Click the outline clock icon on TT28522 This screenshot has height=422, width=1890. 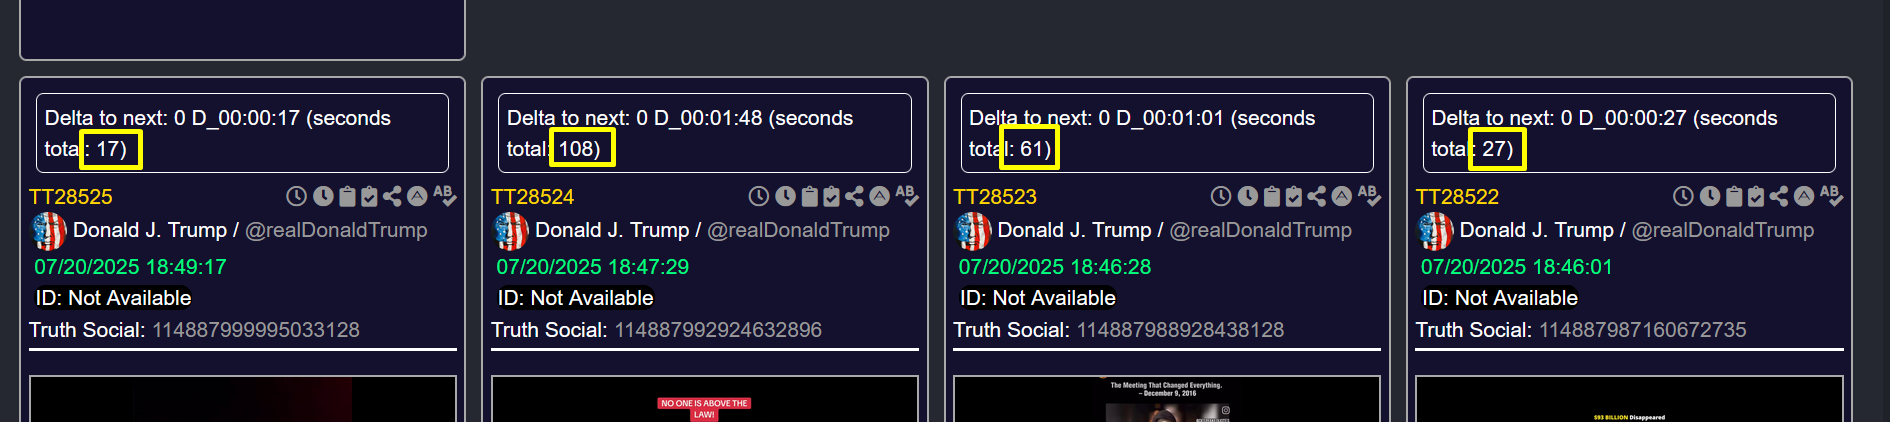pos(1683,196)
